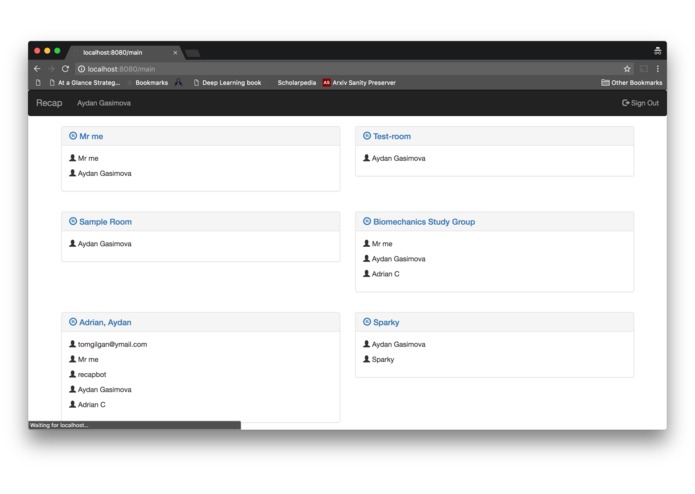Bookmark this page with the star icon
This screenshot has height=494, width=695.
click(627, 69)
